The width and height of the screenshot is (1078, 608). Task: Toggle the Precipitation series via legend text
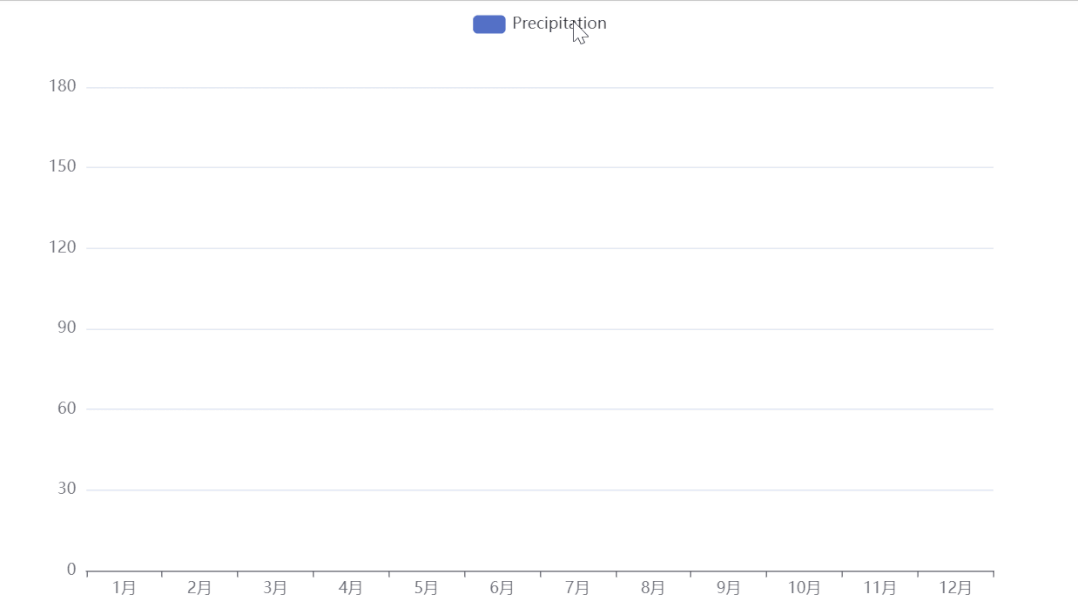tap(559, 23)
